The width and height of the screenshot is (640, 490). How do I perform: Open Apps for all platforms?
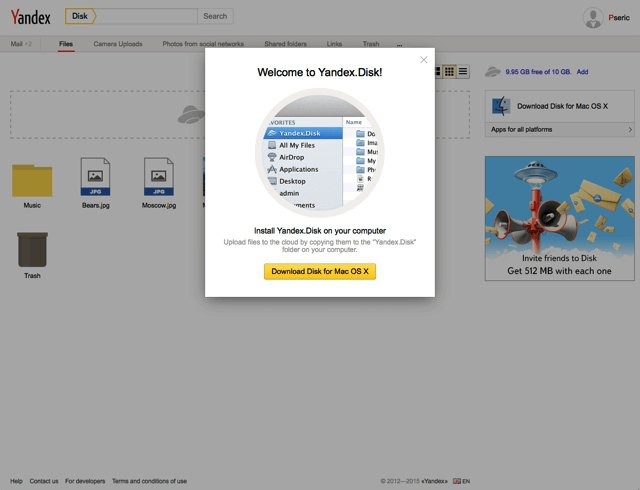point(560,129)
